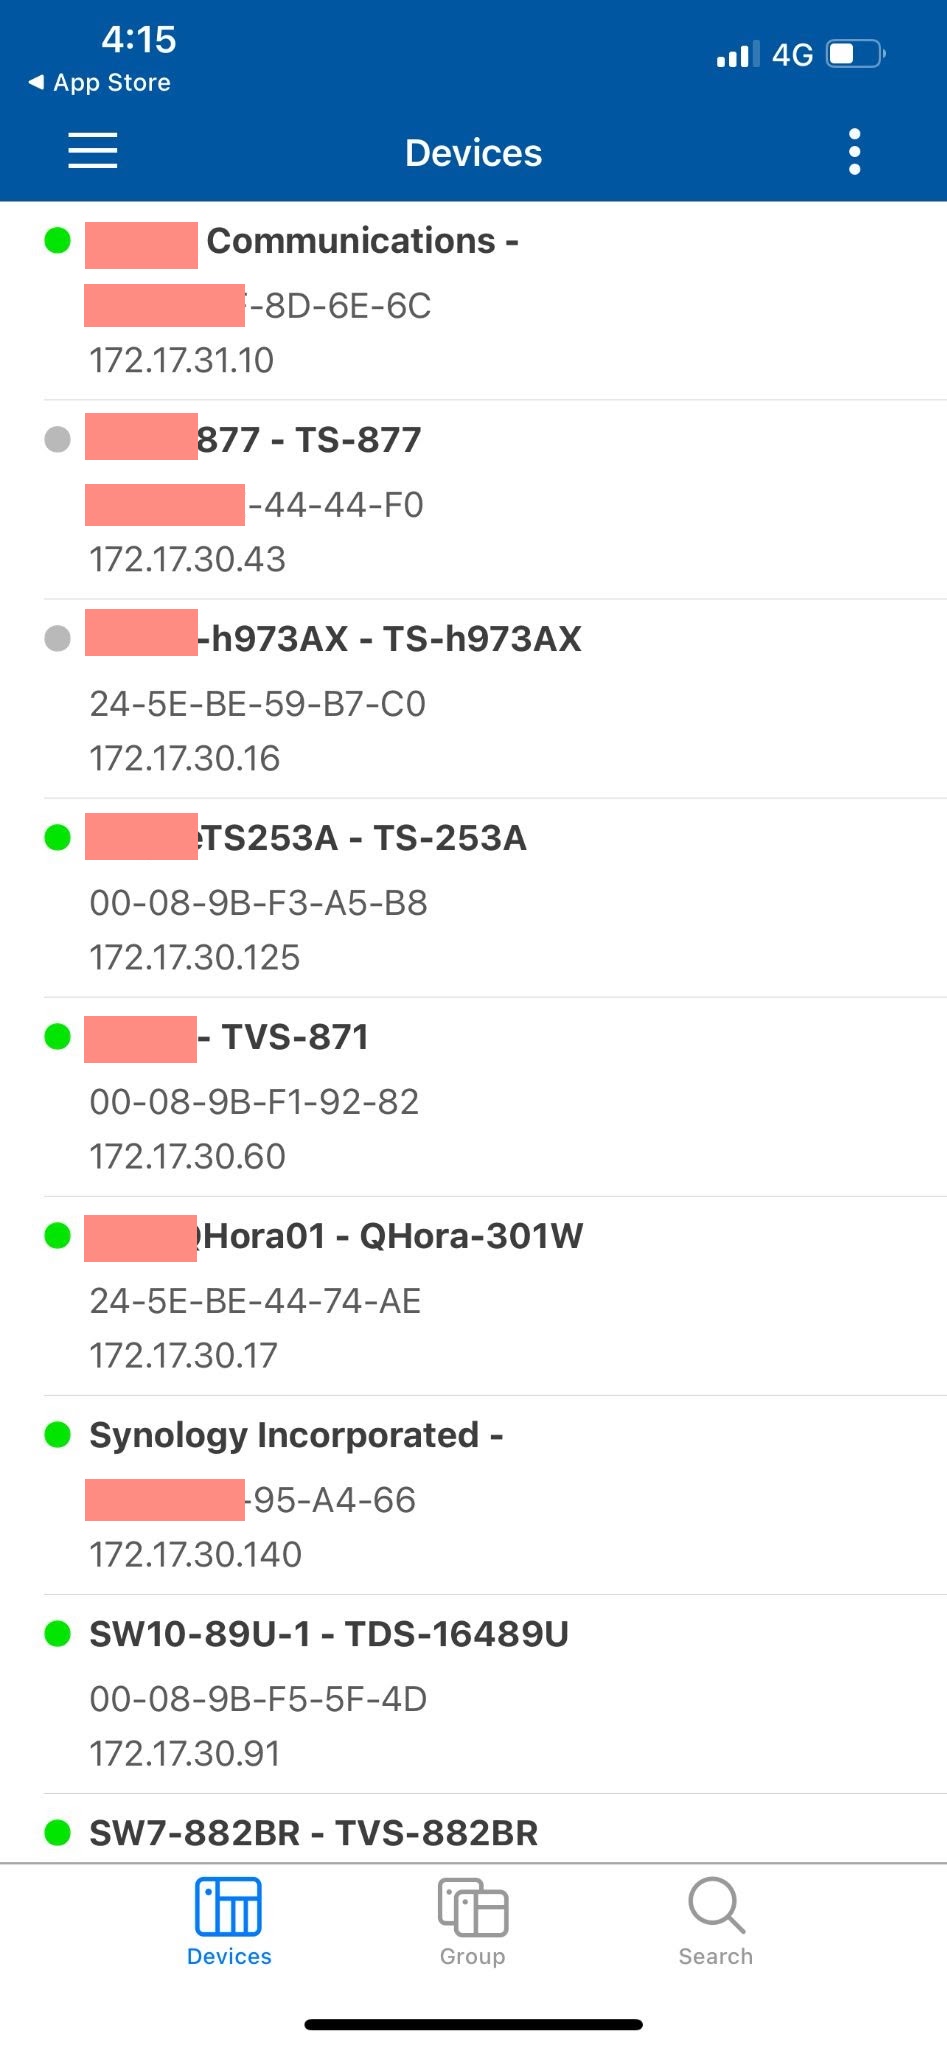Tap the Group tab icon
The width and height of the screenshot is (947, 2048).
point(473,1906)
